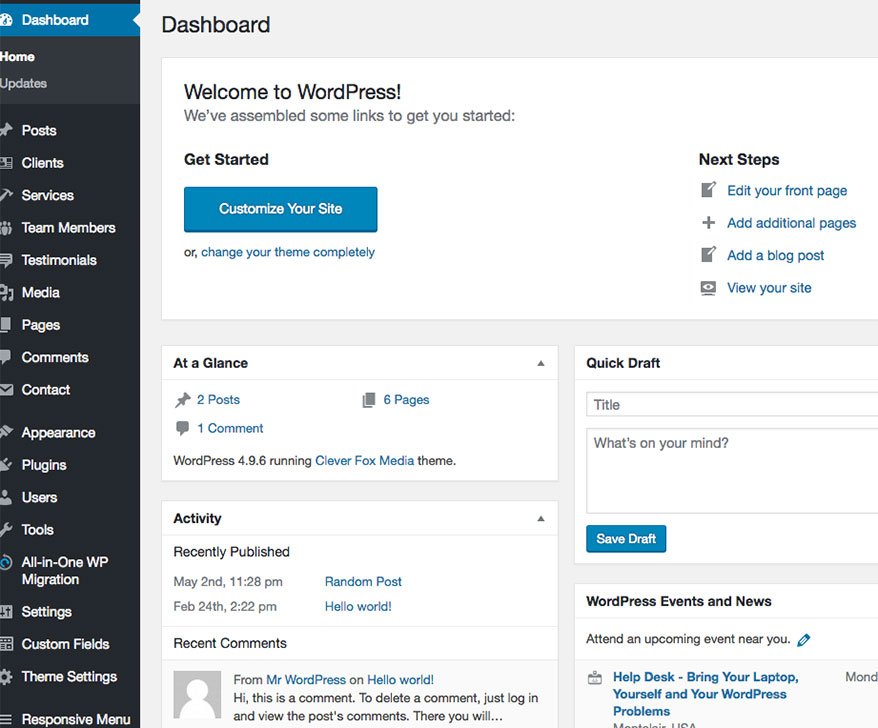Click the screen icon beside View your site
The height and width of the screenshot is (728, 878).
(x=708, y=288)
